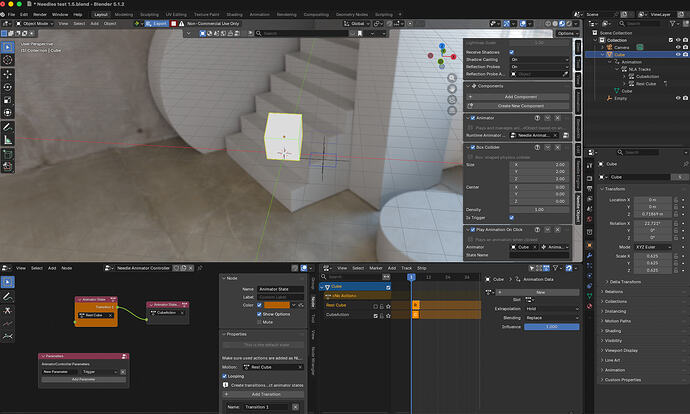690x414 pixels.
Task: Toggle the Receive Shadows checkbox
Action: (x=511, y=52)
